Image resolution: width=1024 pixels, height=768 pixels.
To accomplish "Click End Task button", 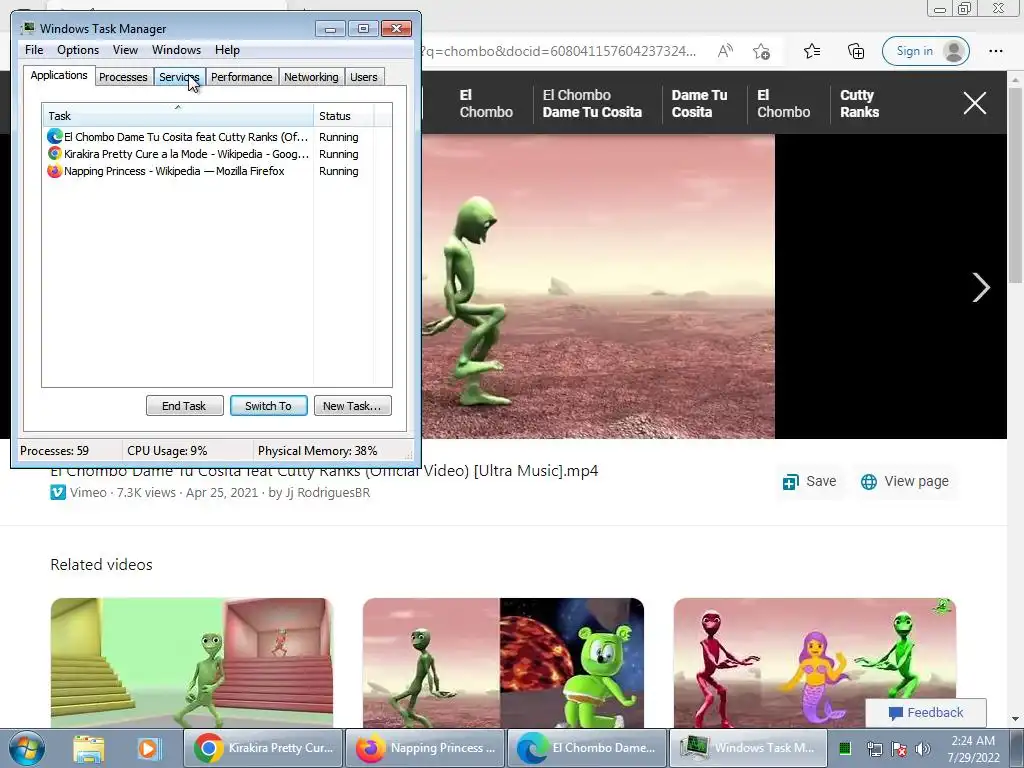I will coord(184,406).
